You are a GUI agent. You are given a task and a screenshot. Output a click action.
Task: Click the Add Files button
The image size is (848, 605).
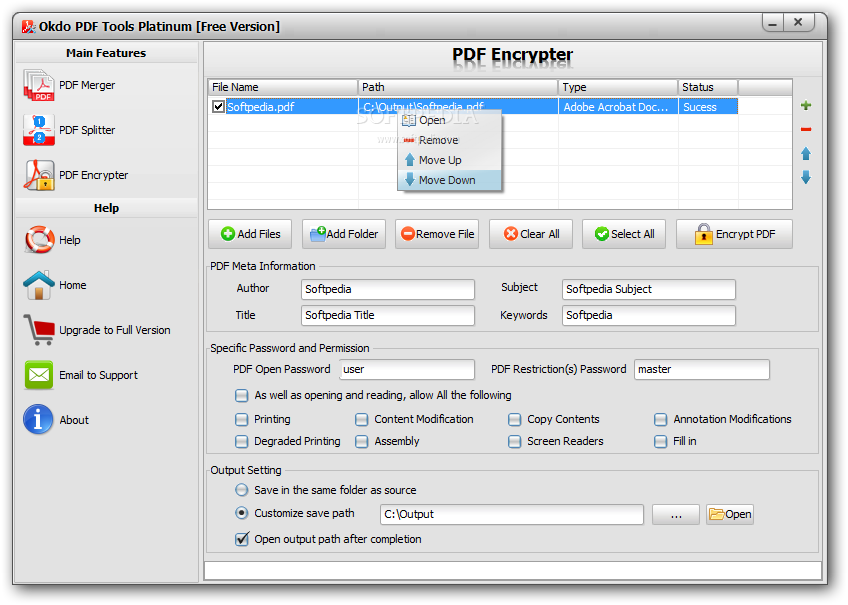250,234
